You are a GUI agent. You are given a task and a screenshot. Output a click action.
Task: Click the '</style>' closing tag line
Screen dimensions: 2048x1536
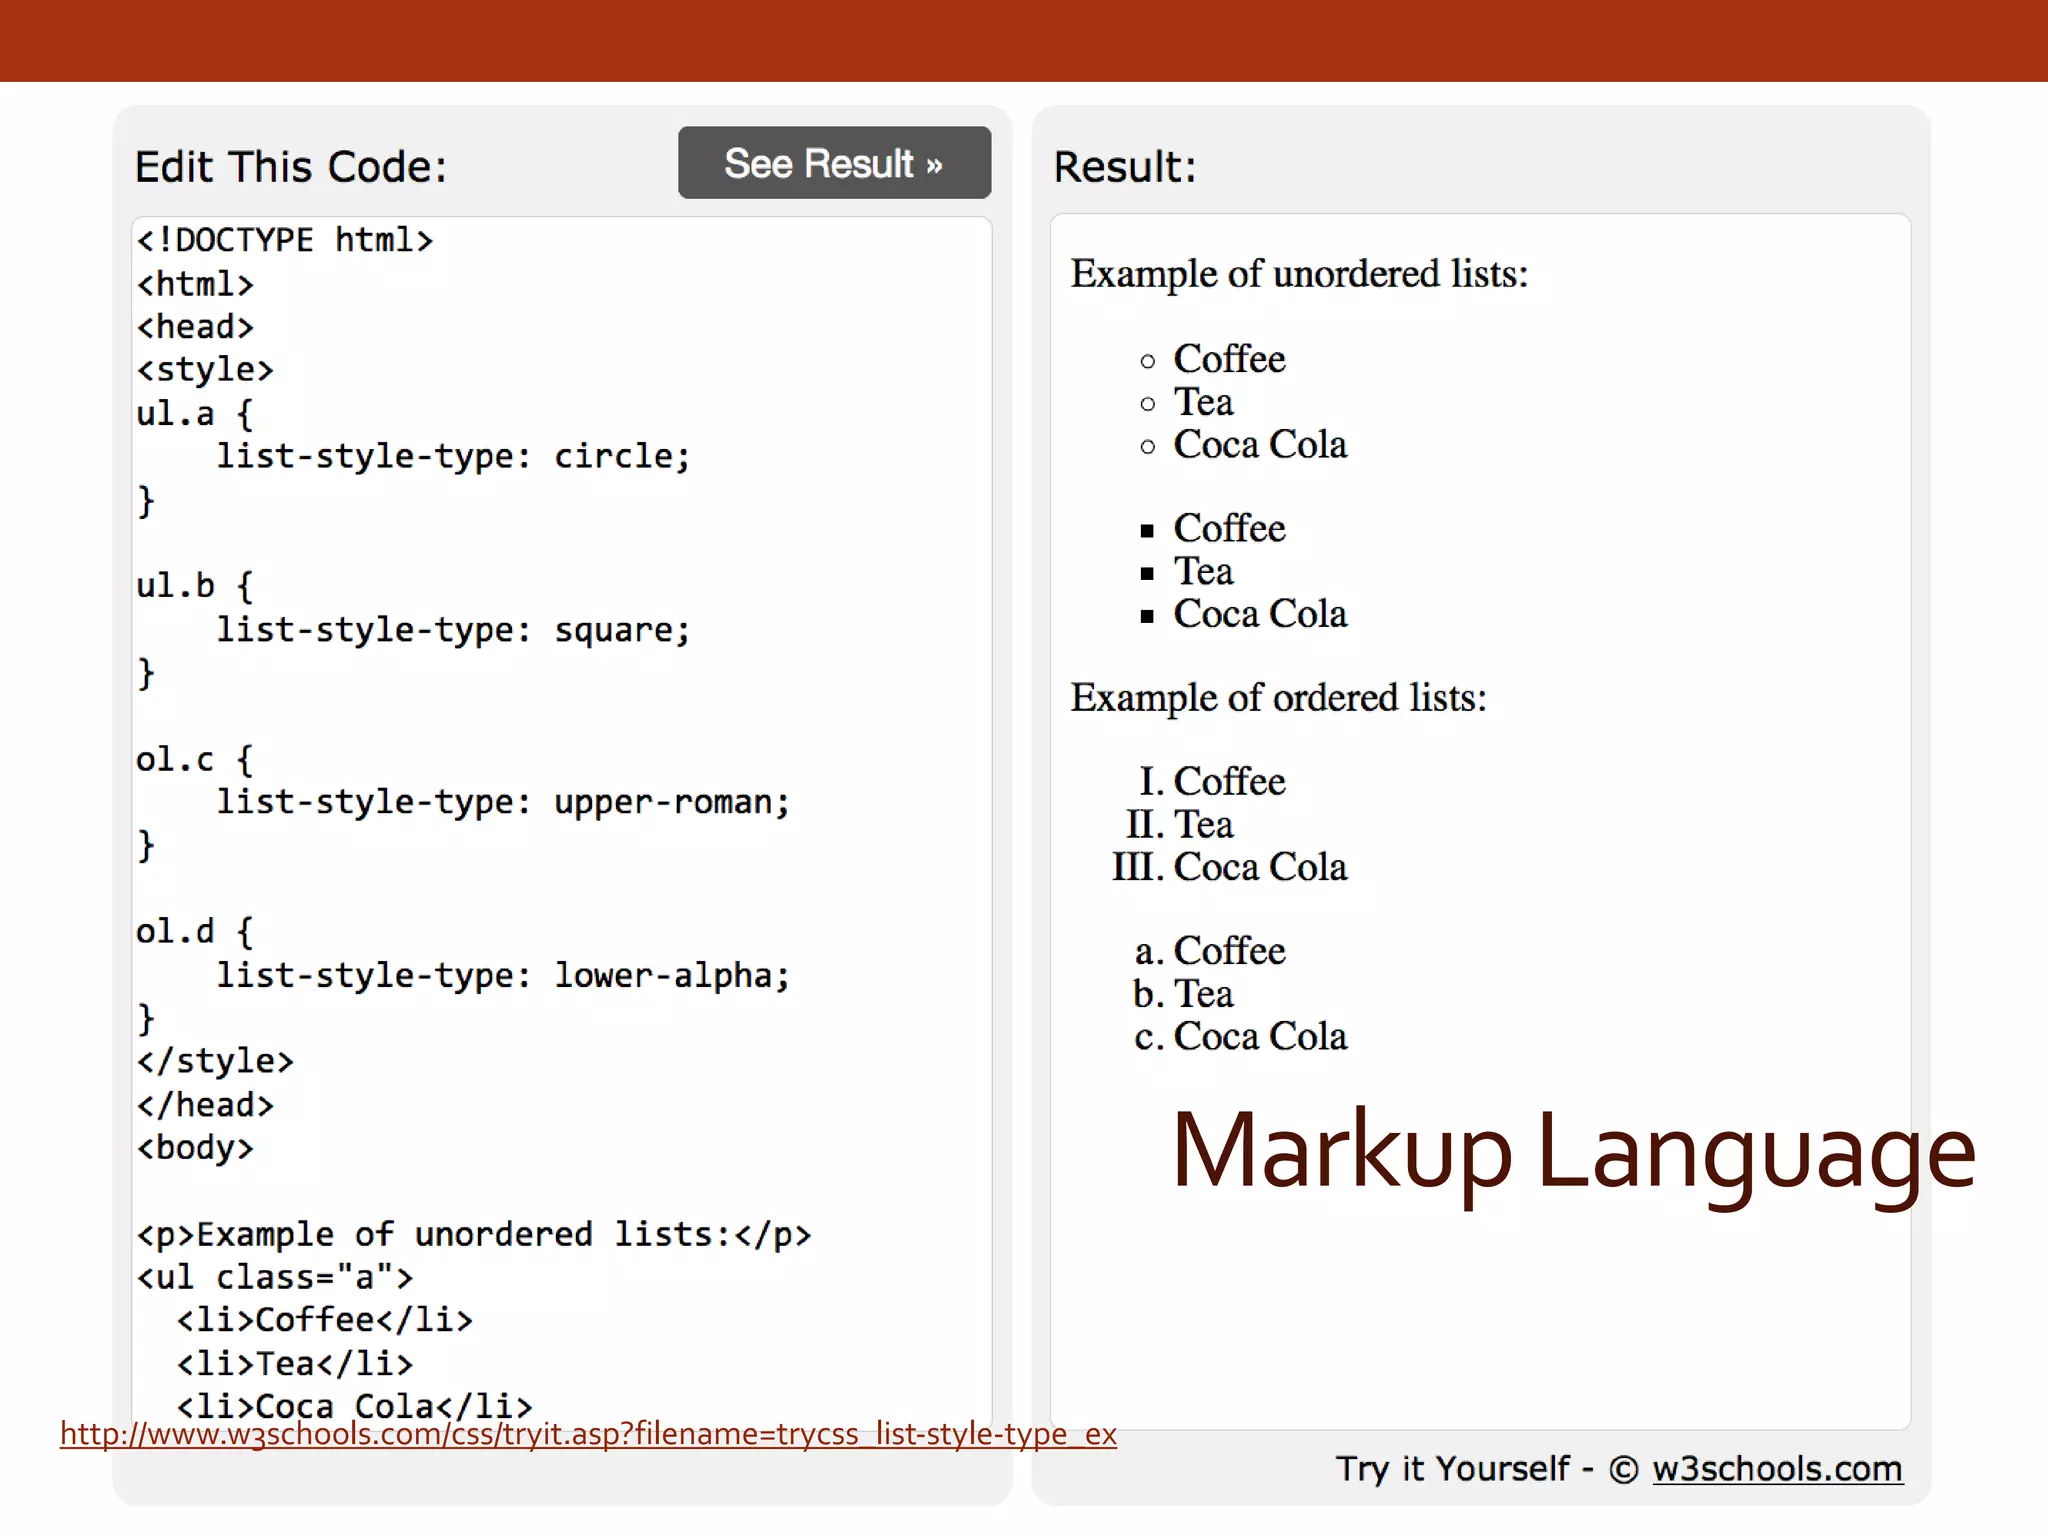pos(215,1061)
